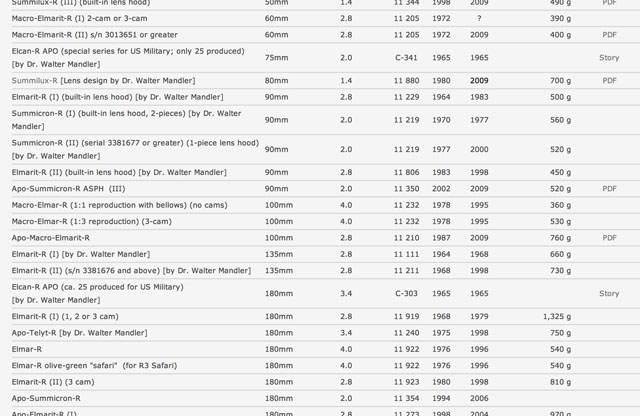Click 'Apo-Telyt-R [by Dr. Walter Mandler]' entry

point(80,333)
